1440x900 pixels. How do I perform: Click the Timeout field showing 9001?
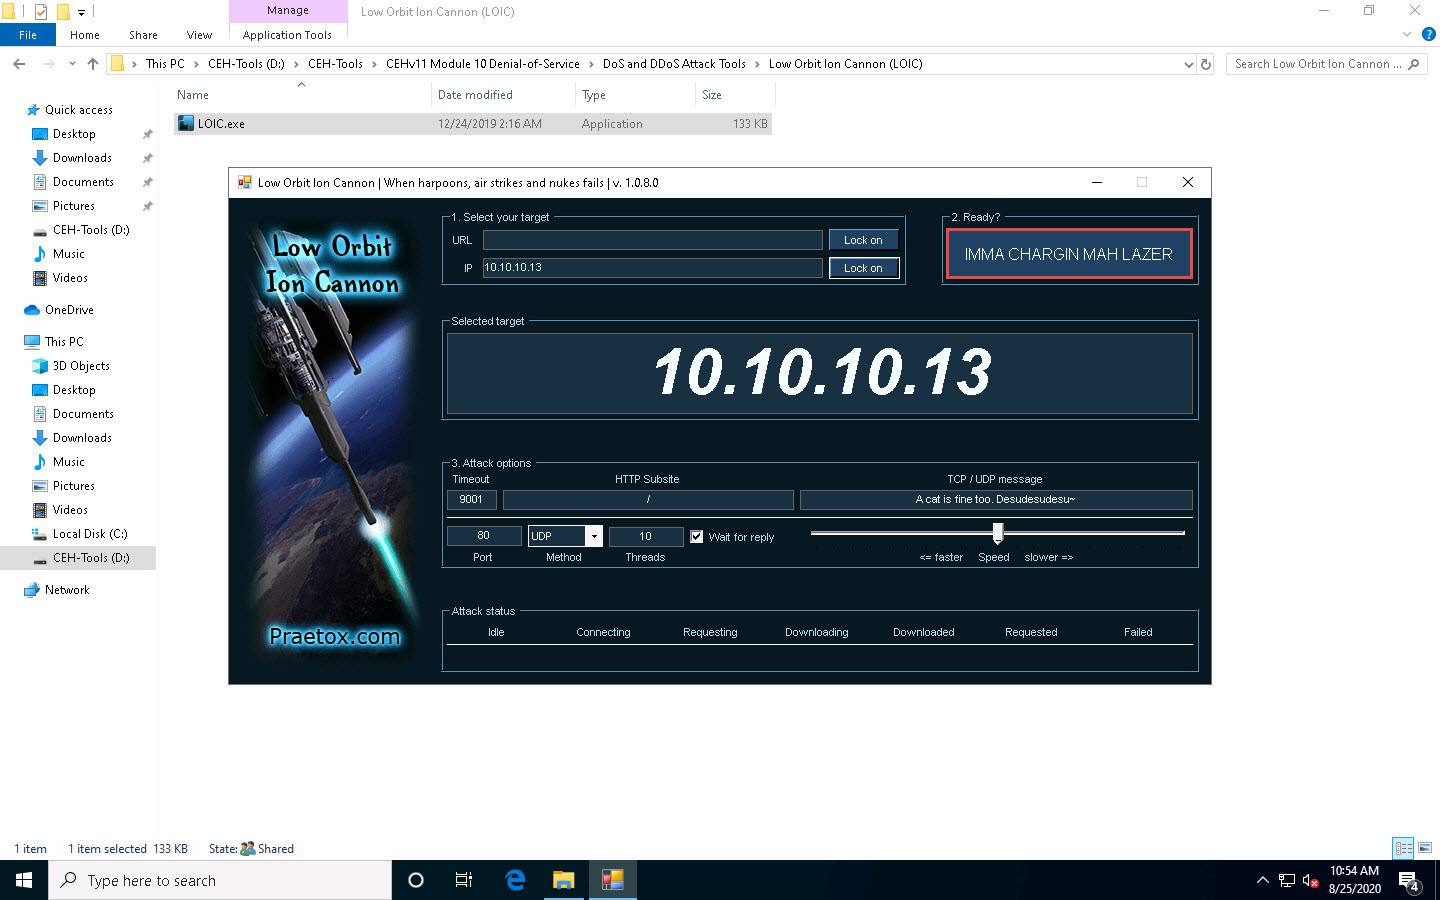pos(471,499)
